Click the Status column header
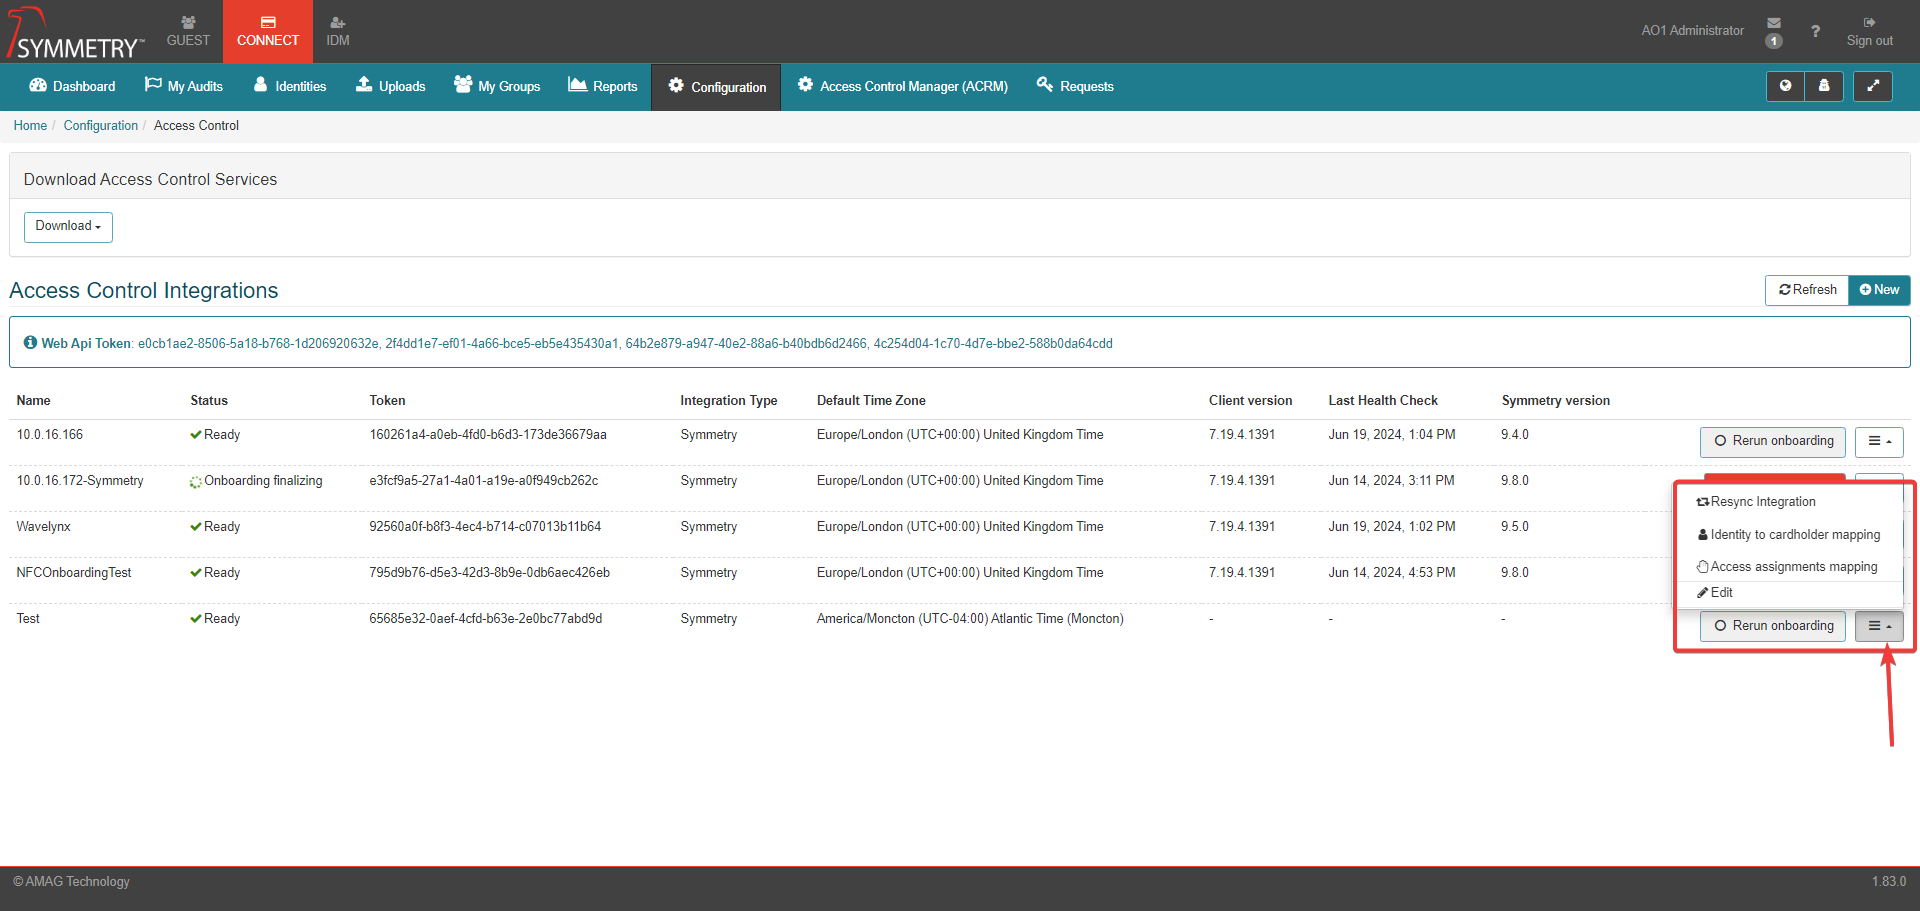This screenshot has height=911, width=1920. [209, 401]
